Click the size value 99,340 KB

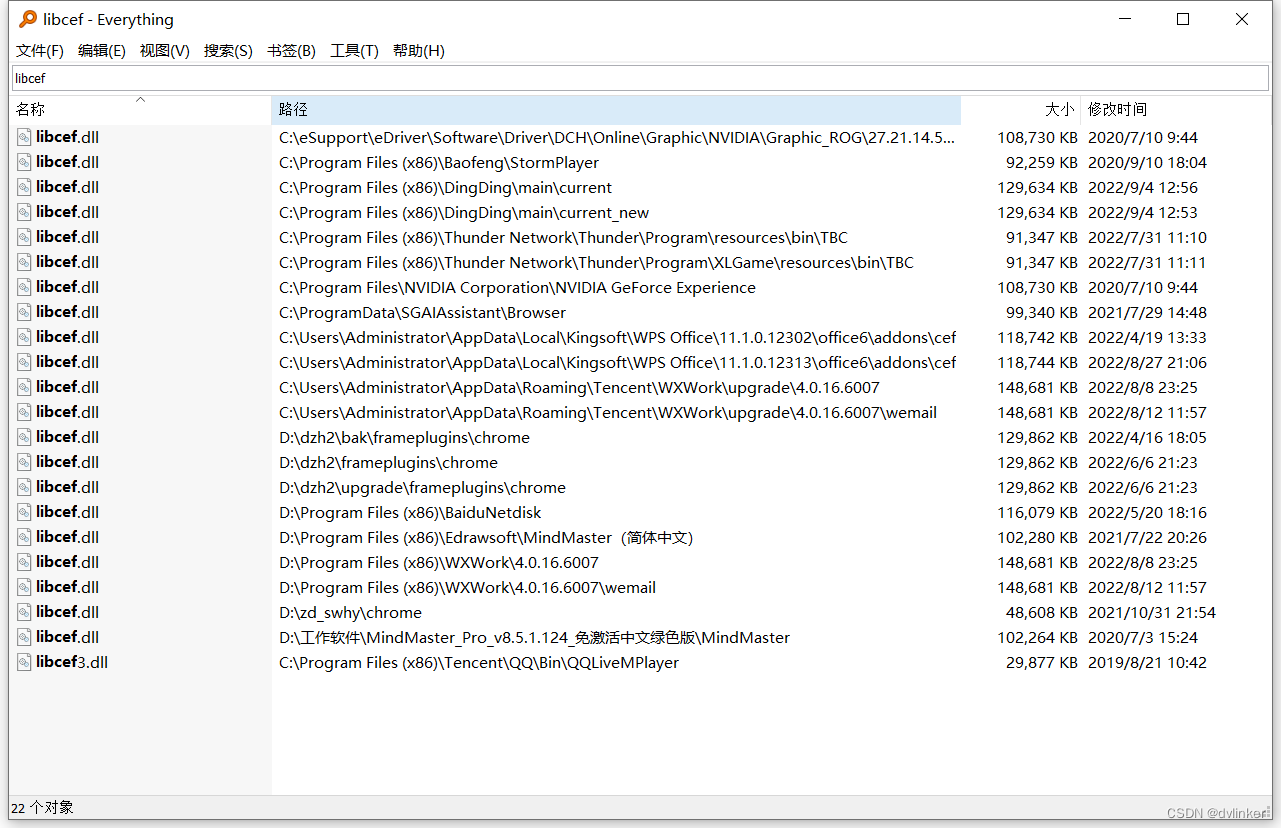tap(1041, 312)
